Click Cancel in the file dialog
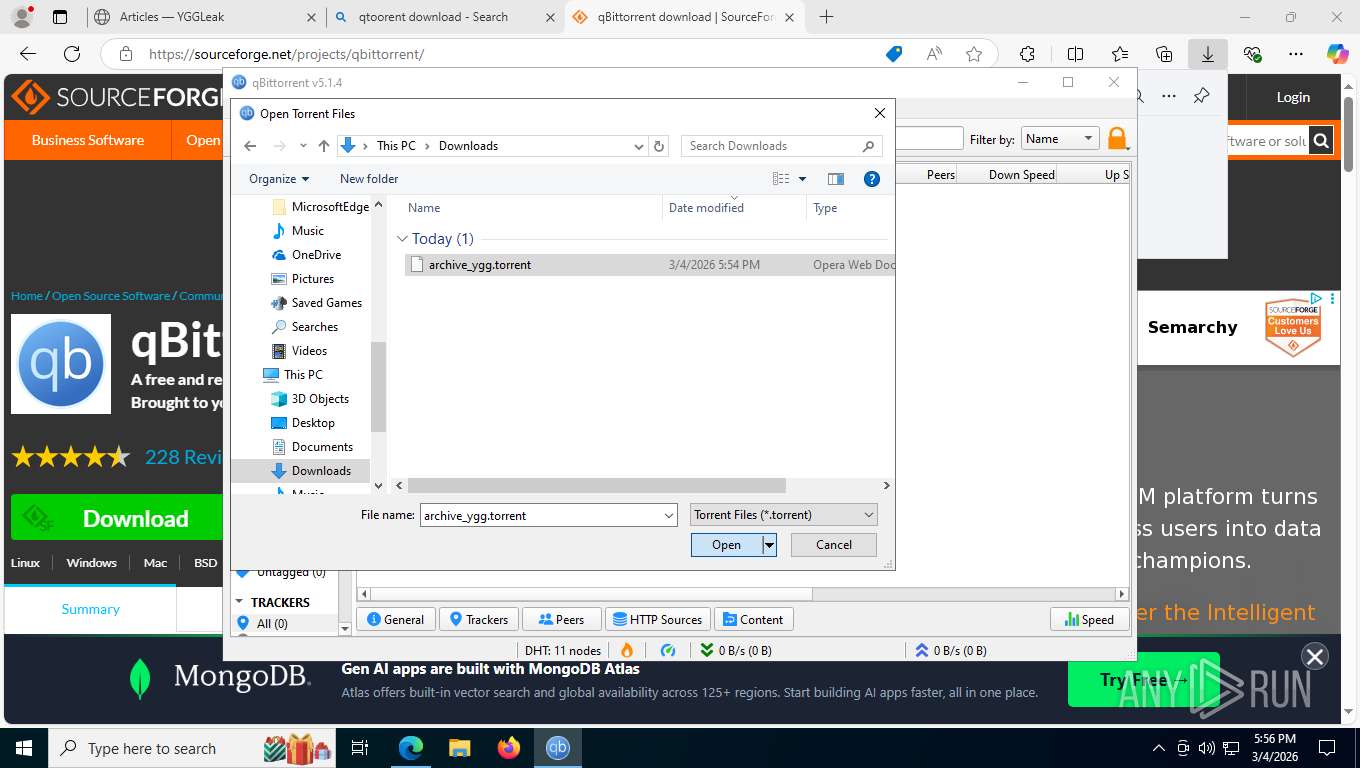Image resolution: width=1360 pixels, height=768 pixels. [x=834, y=546]
